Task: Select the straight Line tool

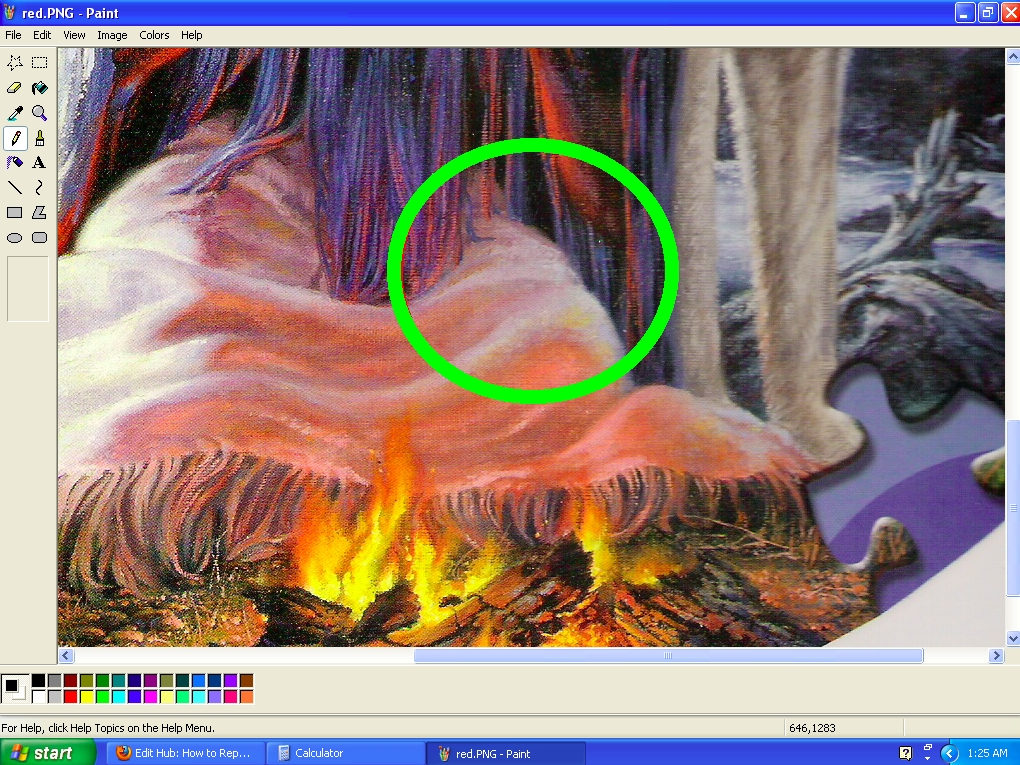Action: tap(15, 188)
